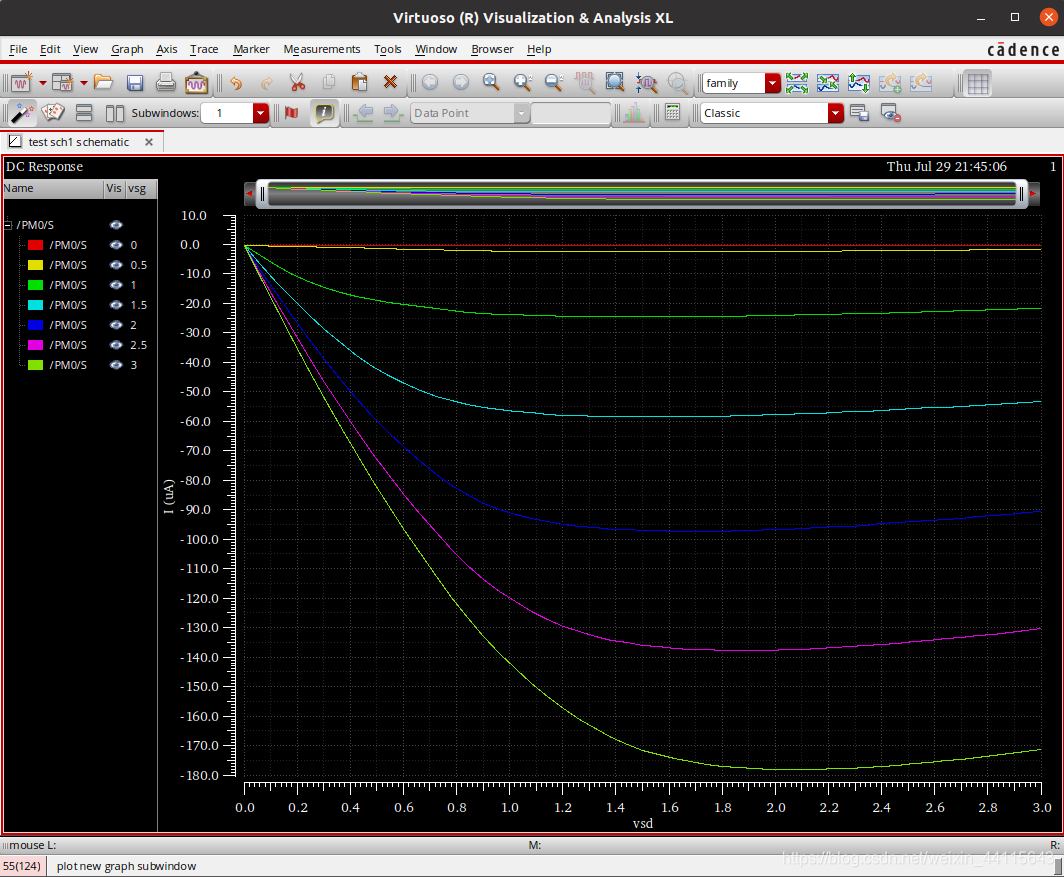Hide the vsg 0.5 trace
1064x877 pixels.
(116, 265)
